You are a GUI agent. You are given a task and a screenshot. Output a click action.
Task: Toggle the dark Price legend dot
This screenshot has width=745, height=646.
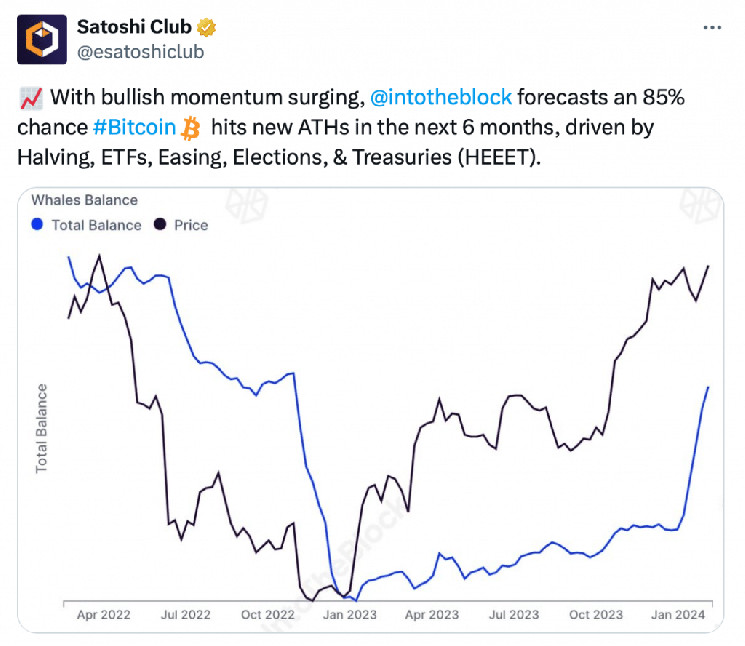pyautogui.click(x=160, y=225)
